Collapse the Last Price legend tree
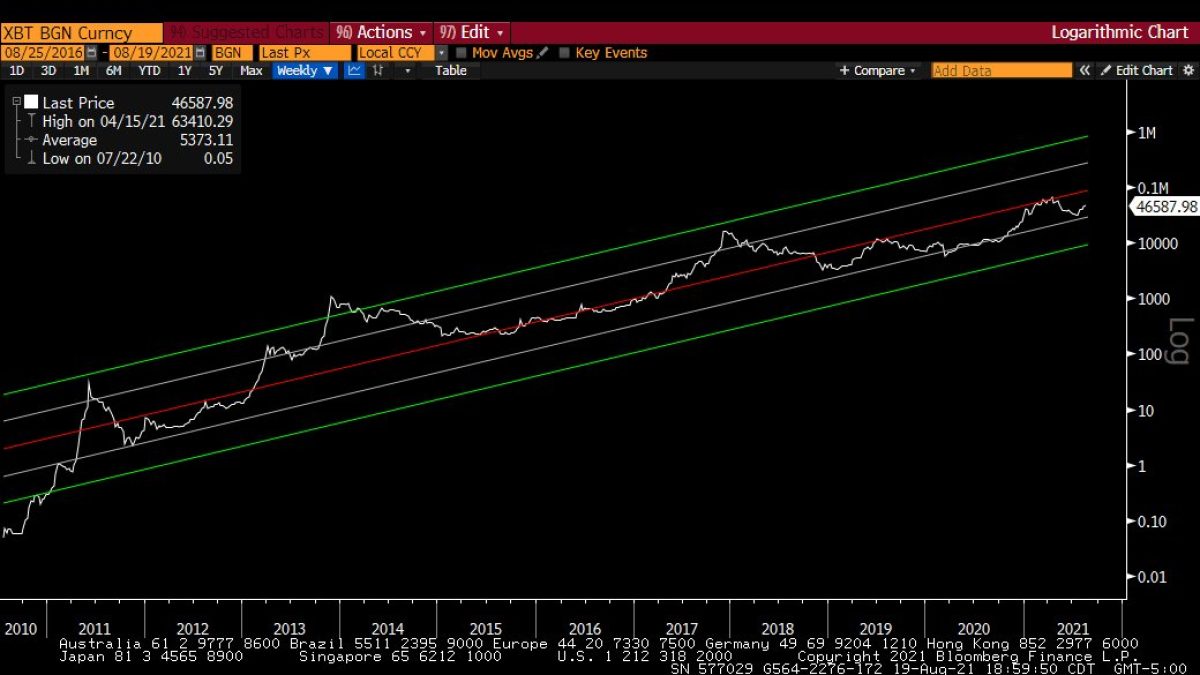The height and width of the screenshot is (675, 1200). click(16, 103)
